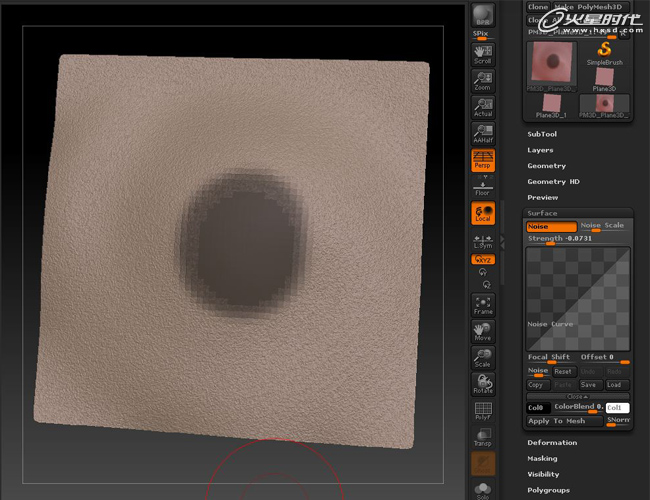Select the Scale view tool
650x500 pixels.
(483, 358)
